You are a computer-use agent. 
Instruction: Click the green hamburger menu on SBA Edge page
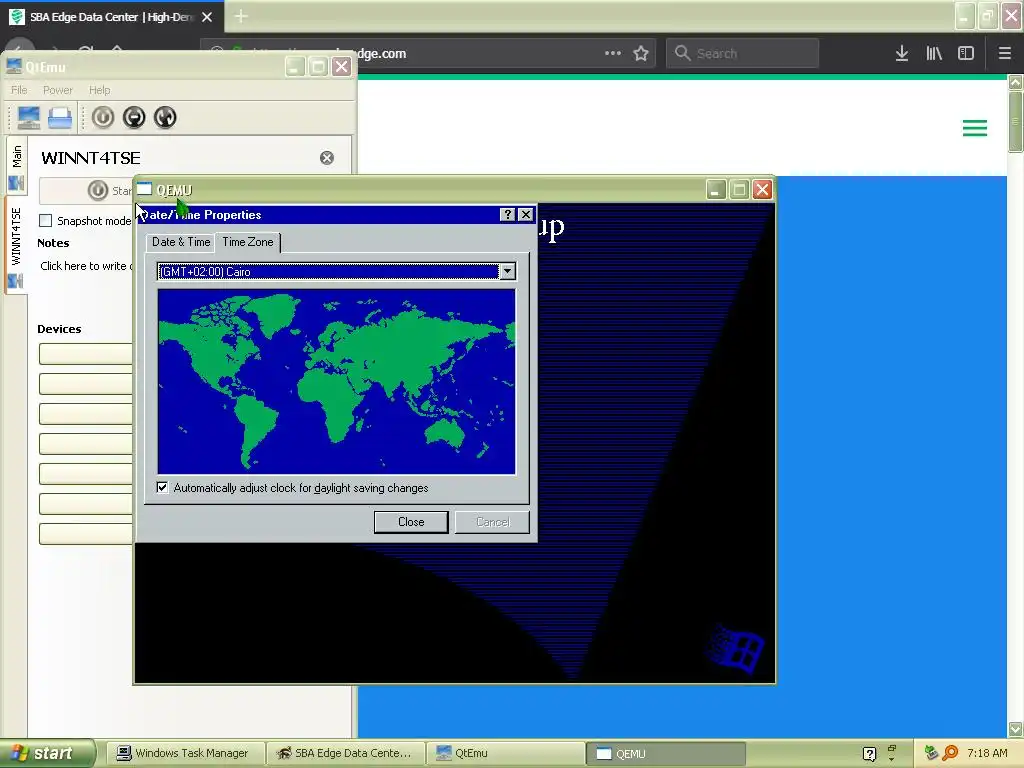pyautogui.click(x=975, y=128)
